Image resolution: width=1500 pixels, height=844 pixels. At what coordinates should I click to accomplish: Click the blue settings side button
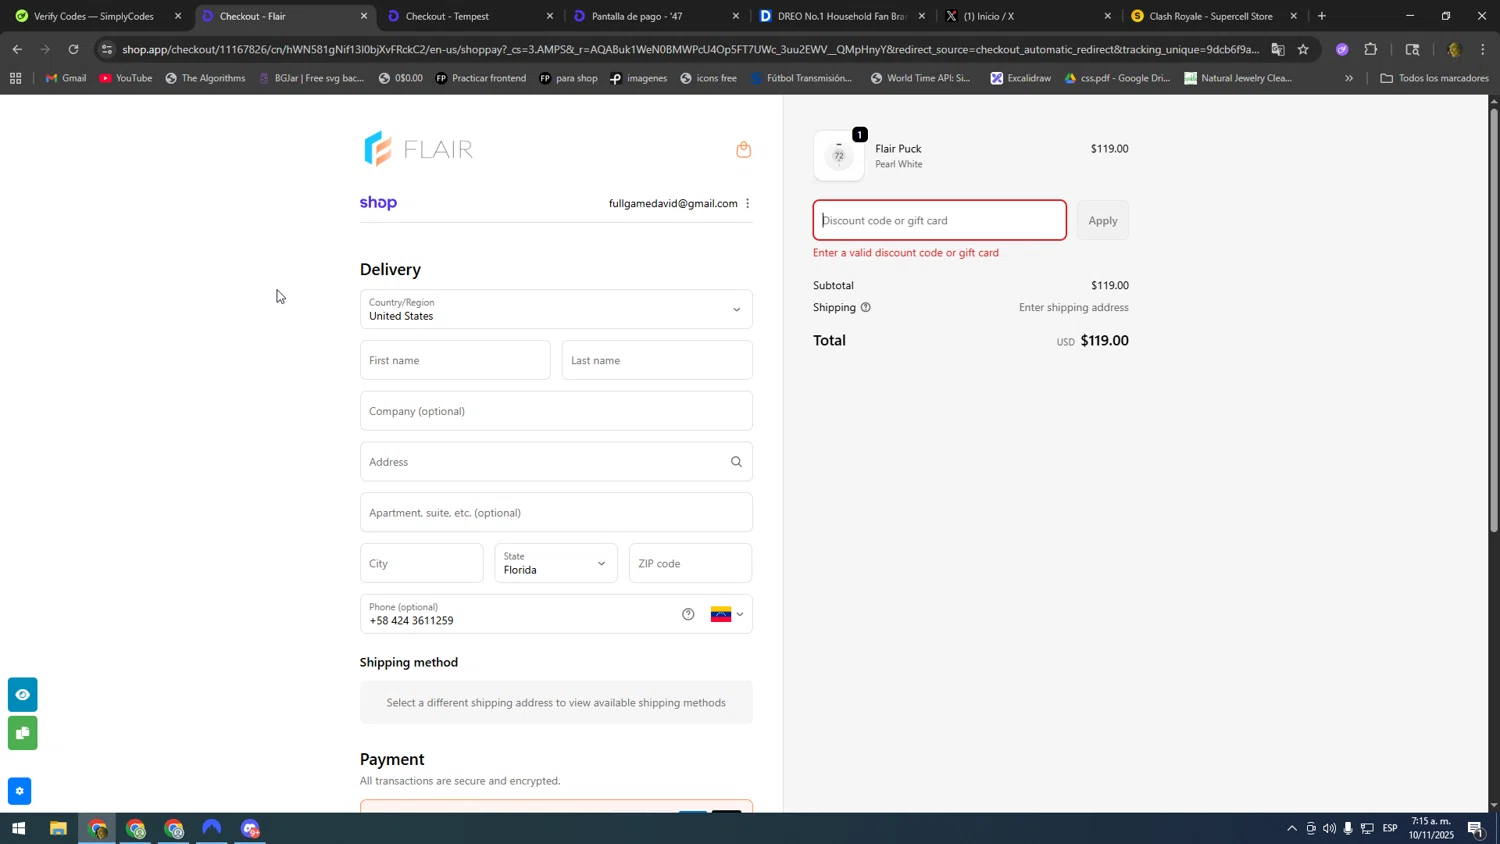[19, 791]
